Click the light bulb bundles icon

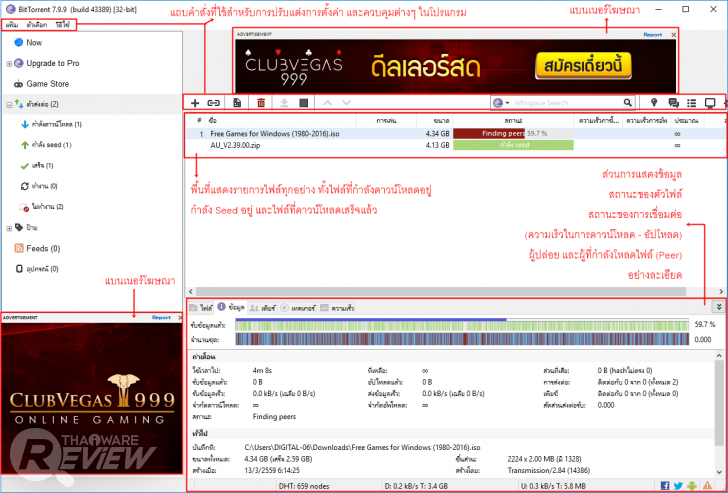point(654,103)
